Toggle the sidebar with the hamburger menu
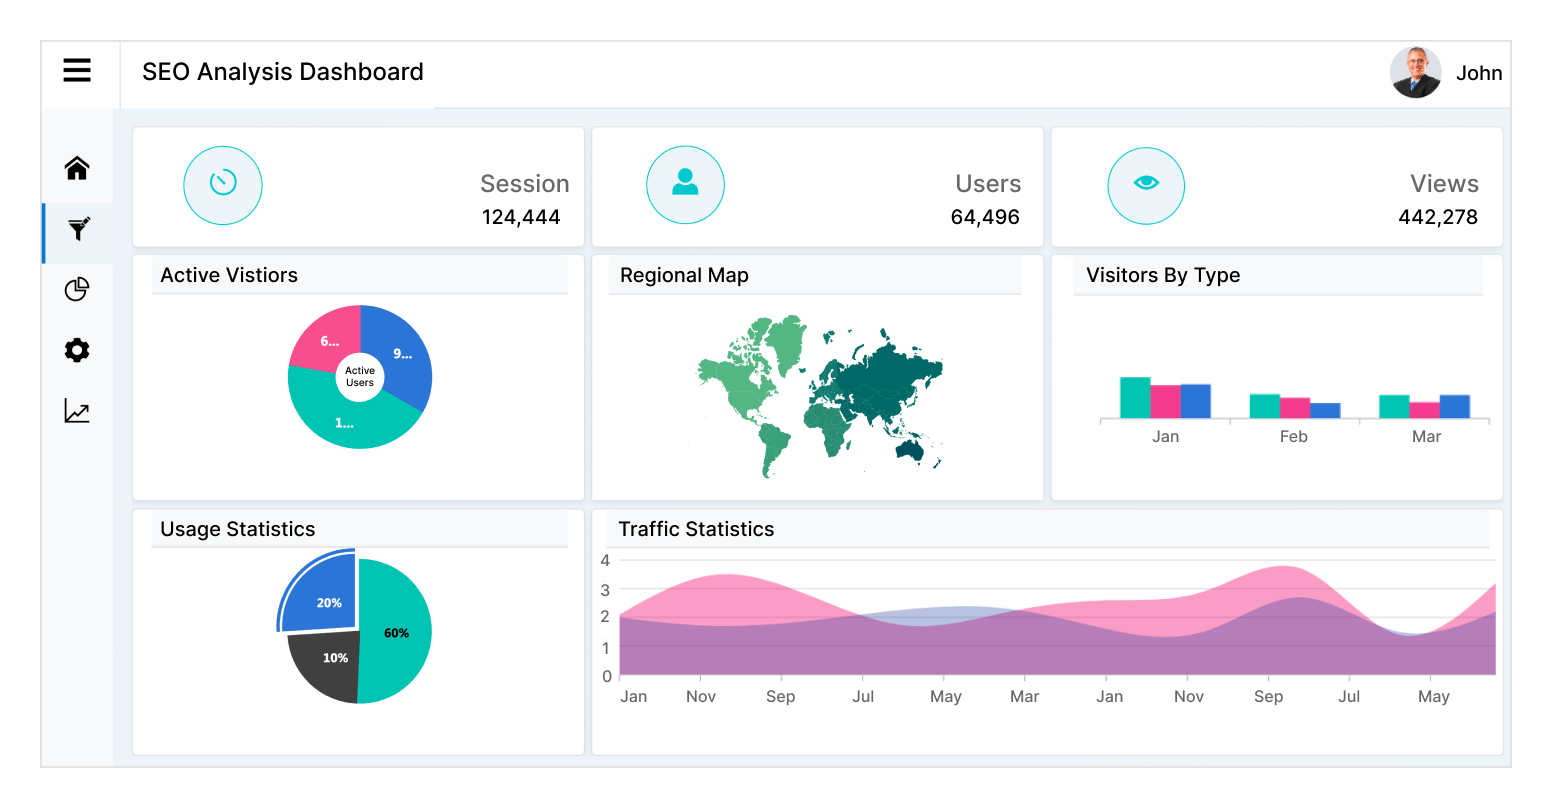The width and height of the screenshot is (1552, 808). 77,71
